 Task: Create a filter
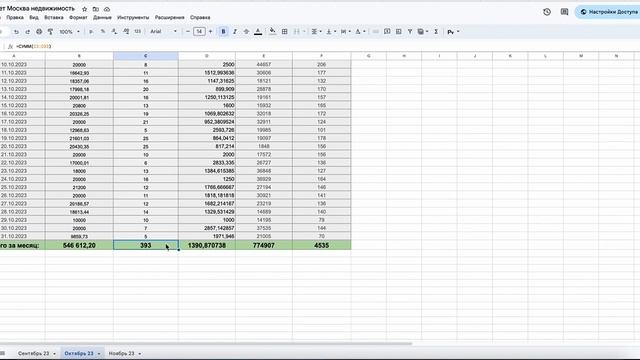(x=410, y=31)
